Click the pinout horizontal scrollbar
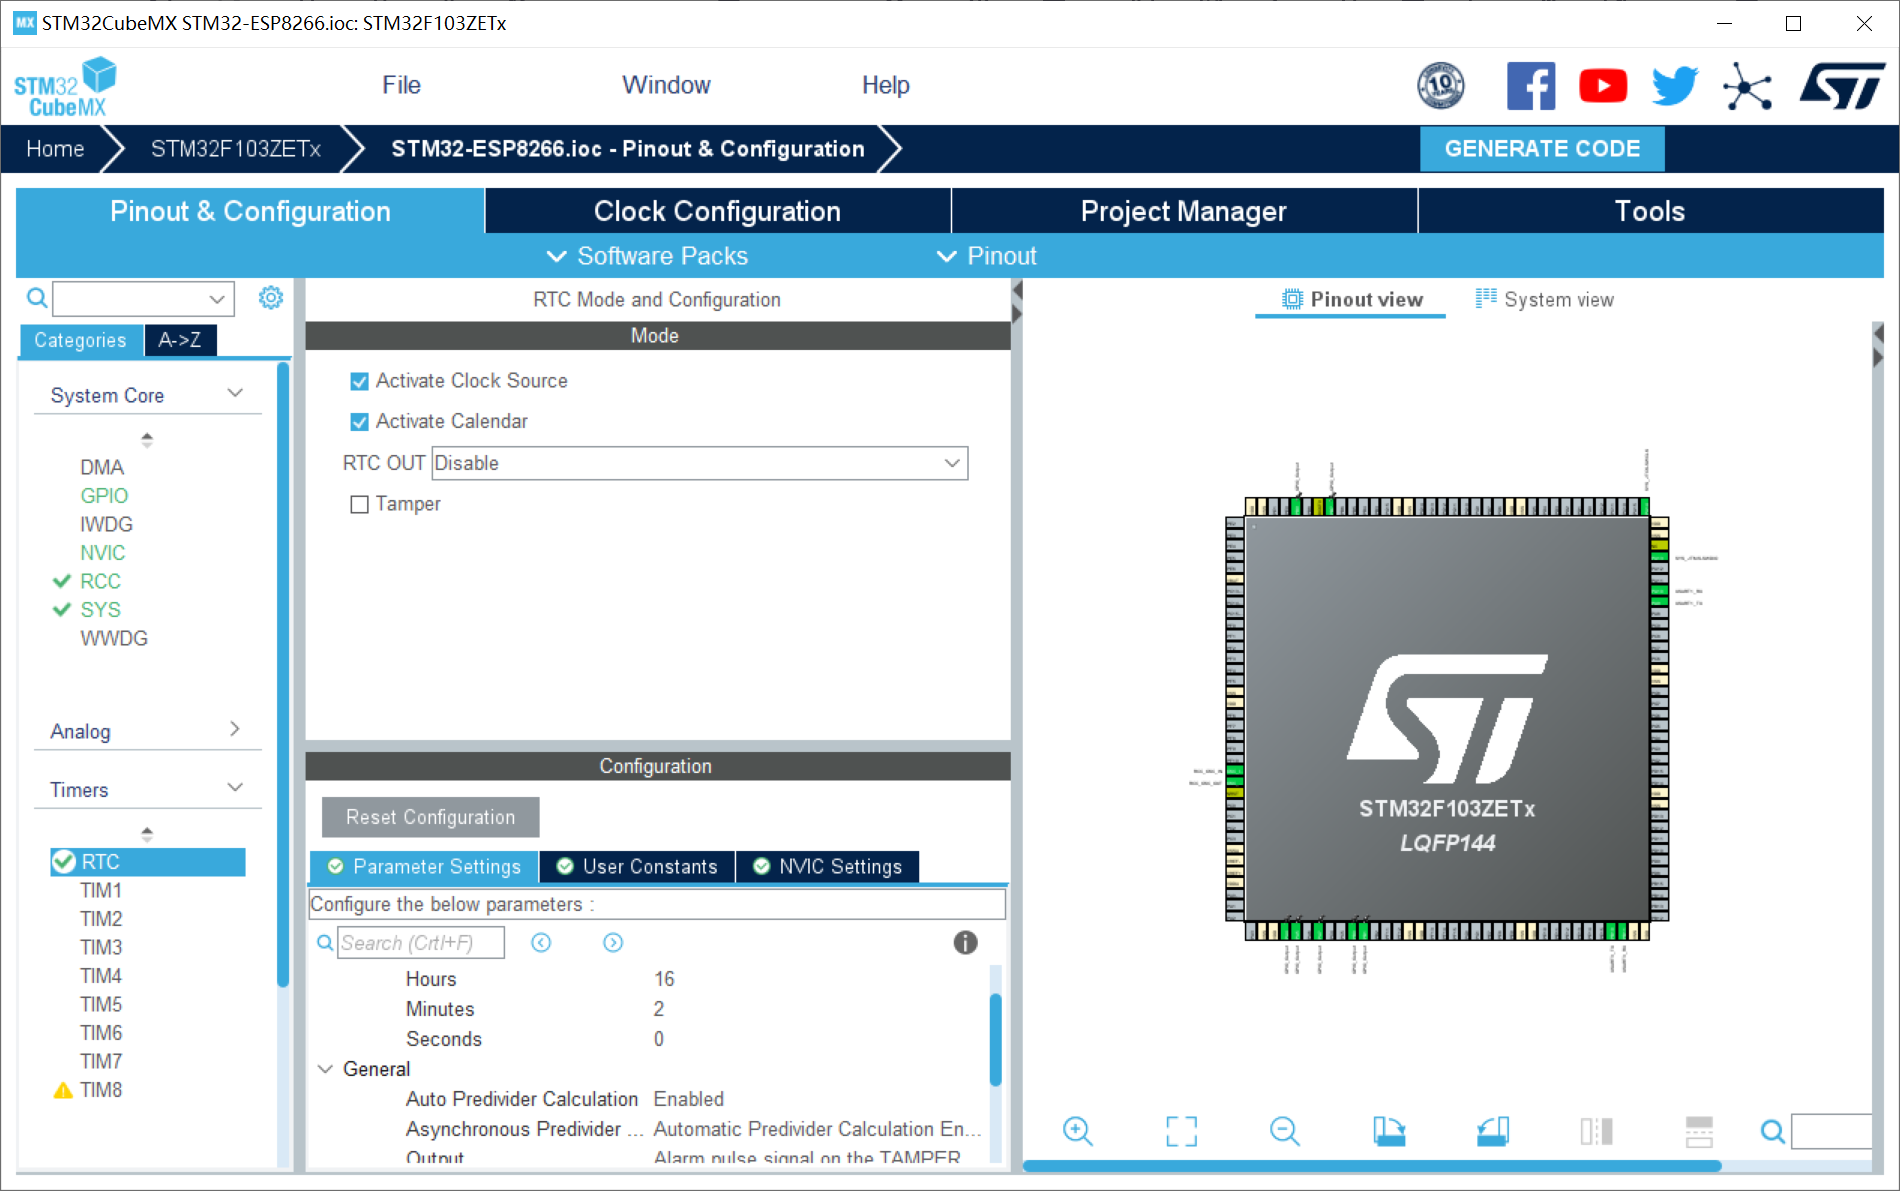The image size is (1900, 1191). click(1371, 1166)
